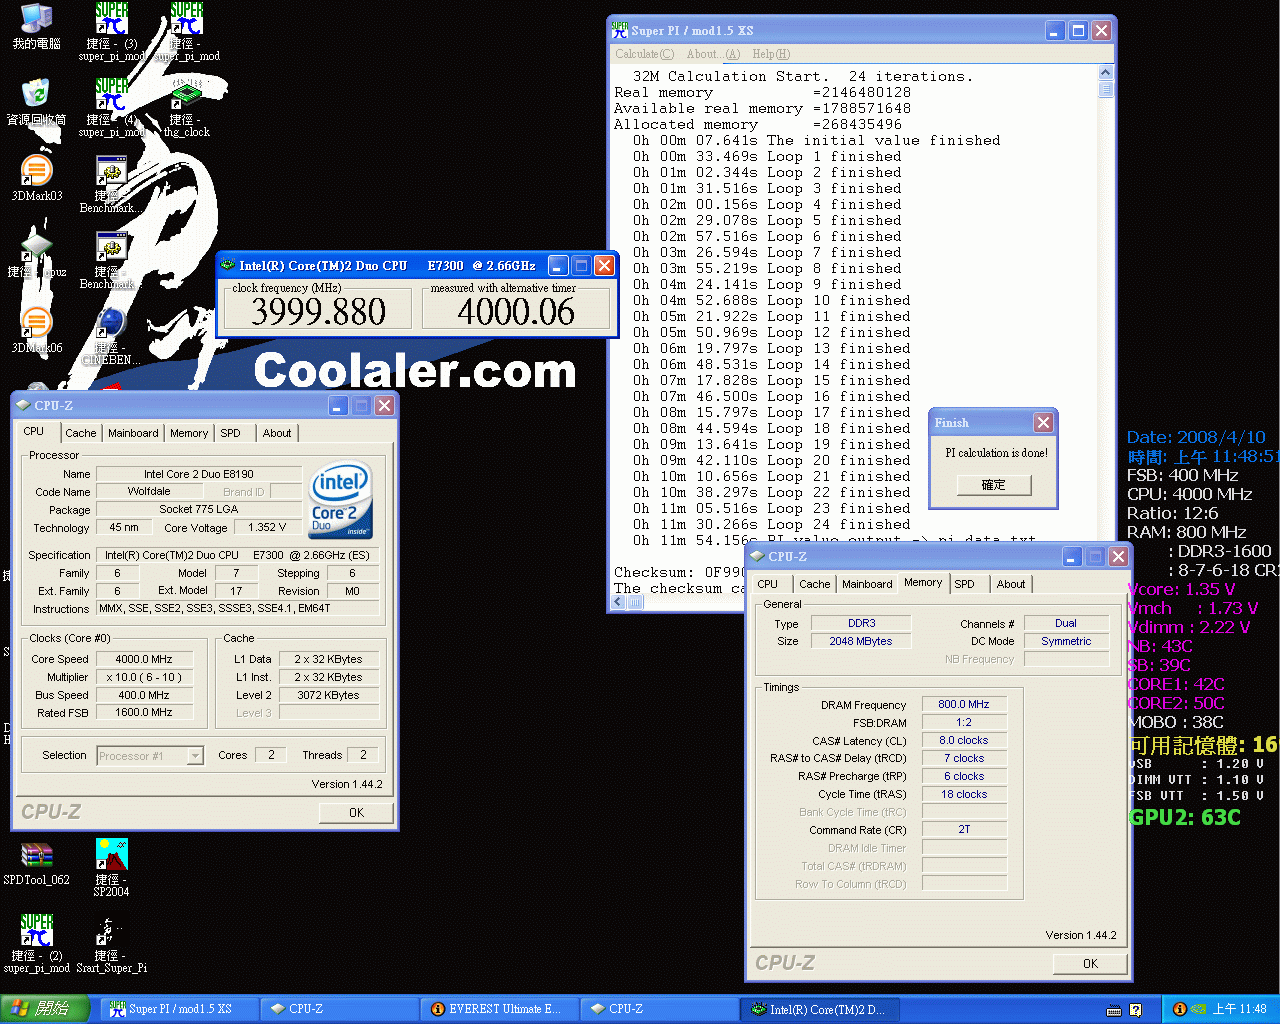Click the Cycle Time value 18 clocks
1280x1024 pixels.
(964, 794)
